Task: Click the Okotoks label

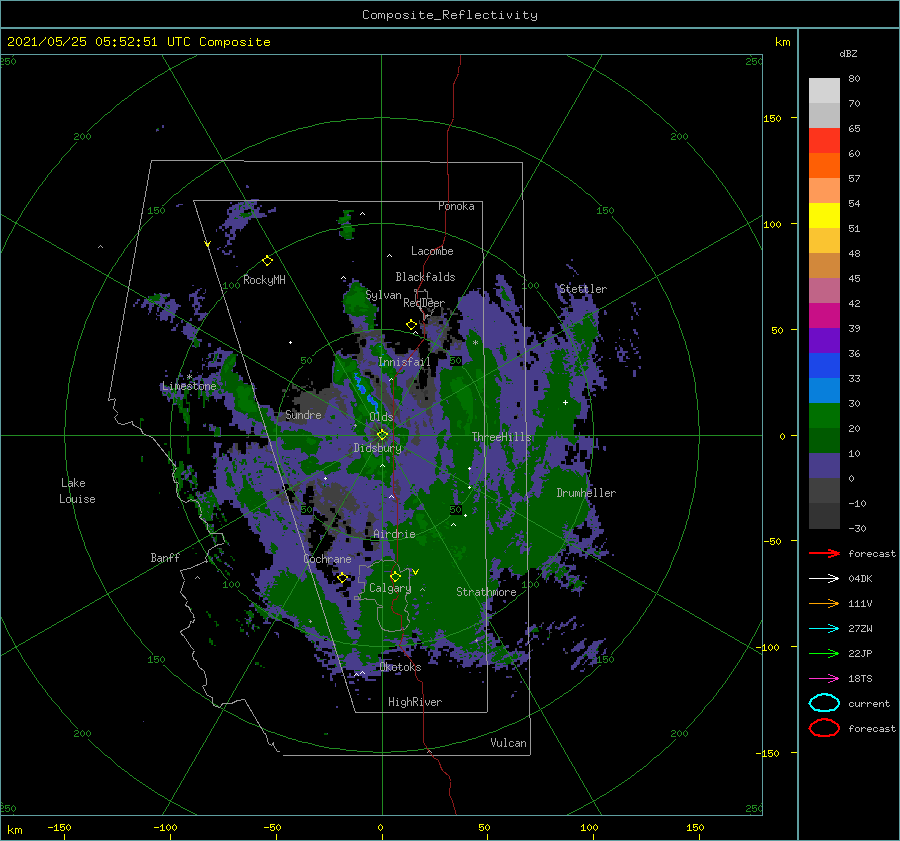Action: coord(400,667)
